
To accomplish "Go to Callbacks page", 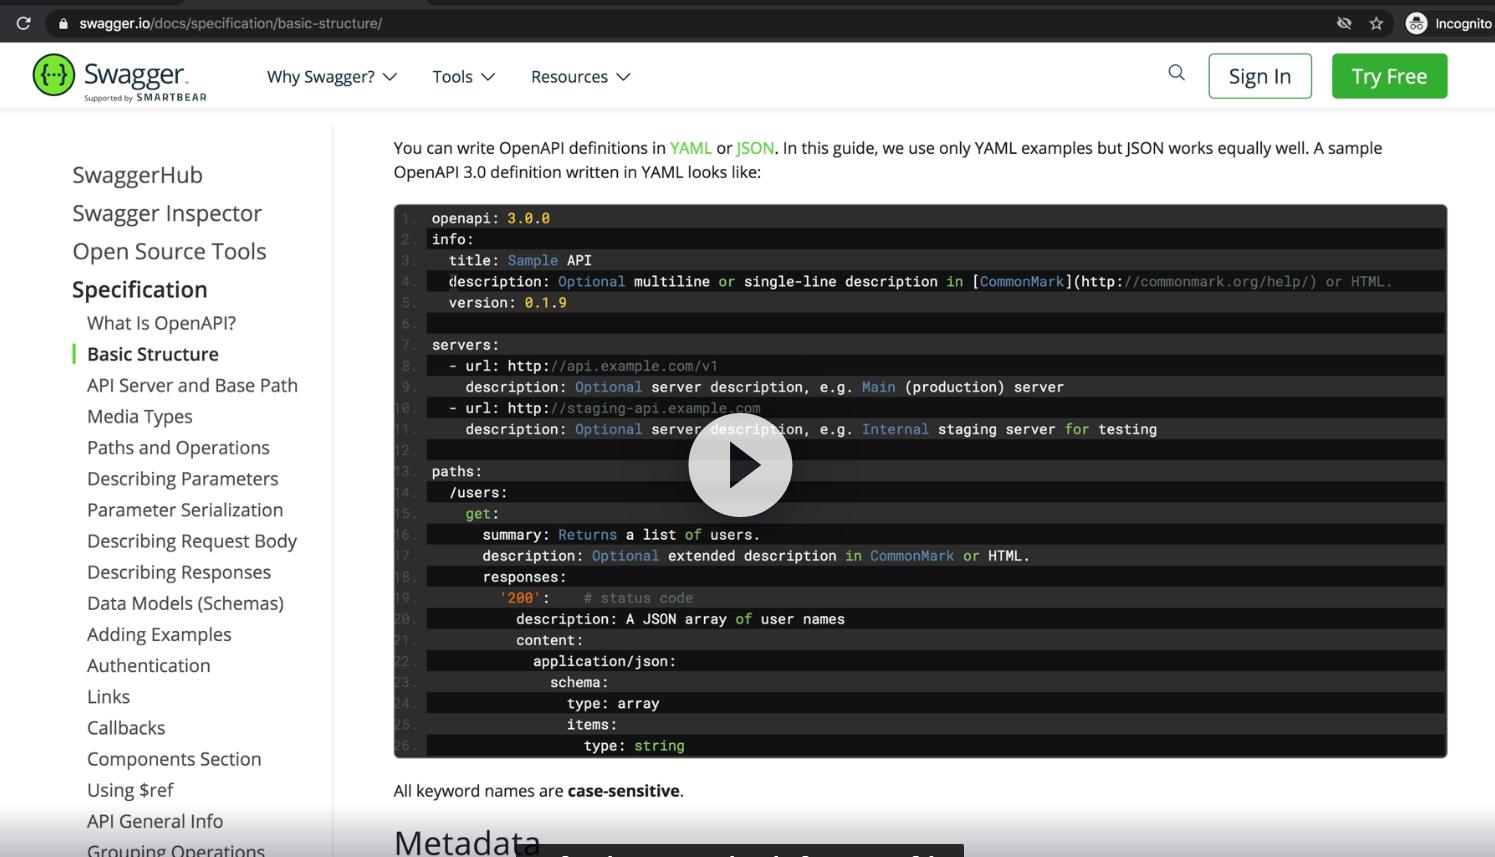I will point(126,727).
